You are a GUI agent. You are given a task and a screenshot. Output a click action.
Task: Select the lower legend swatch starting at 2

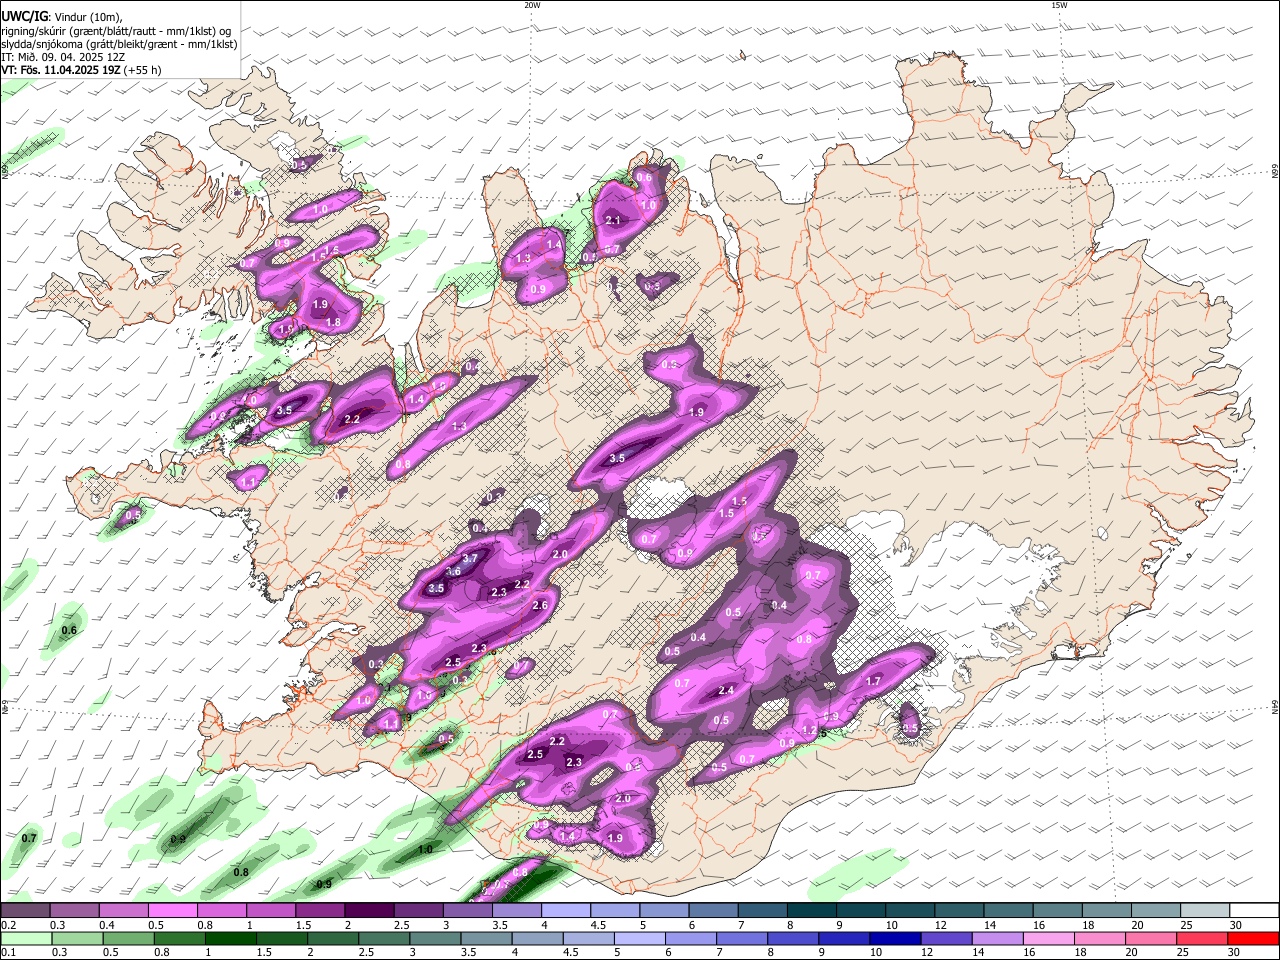pyautogui.click(x=332, y=938)
